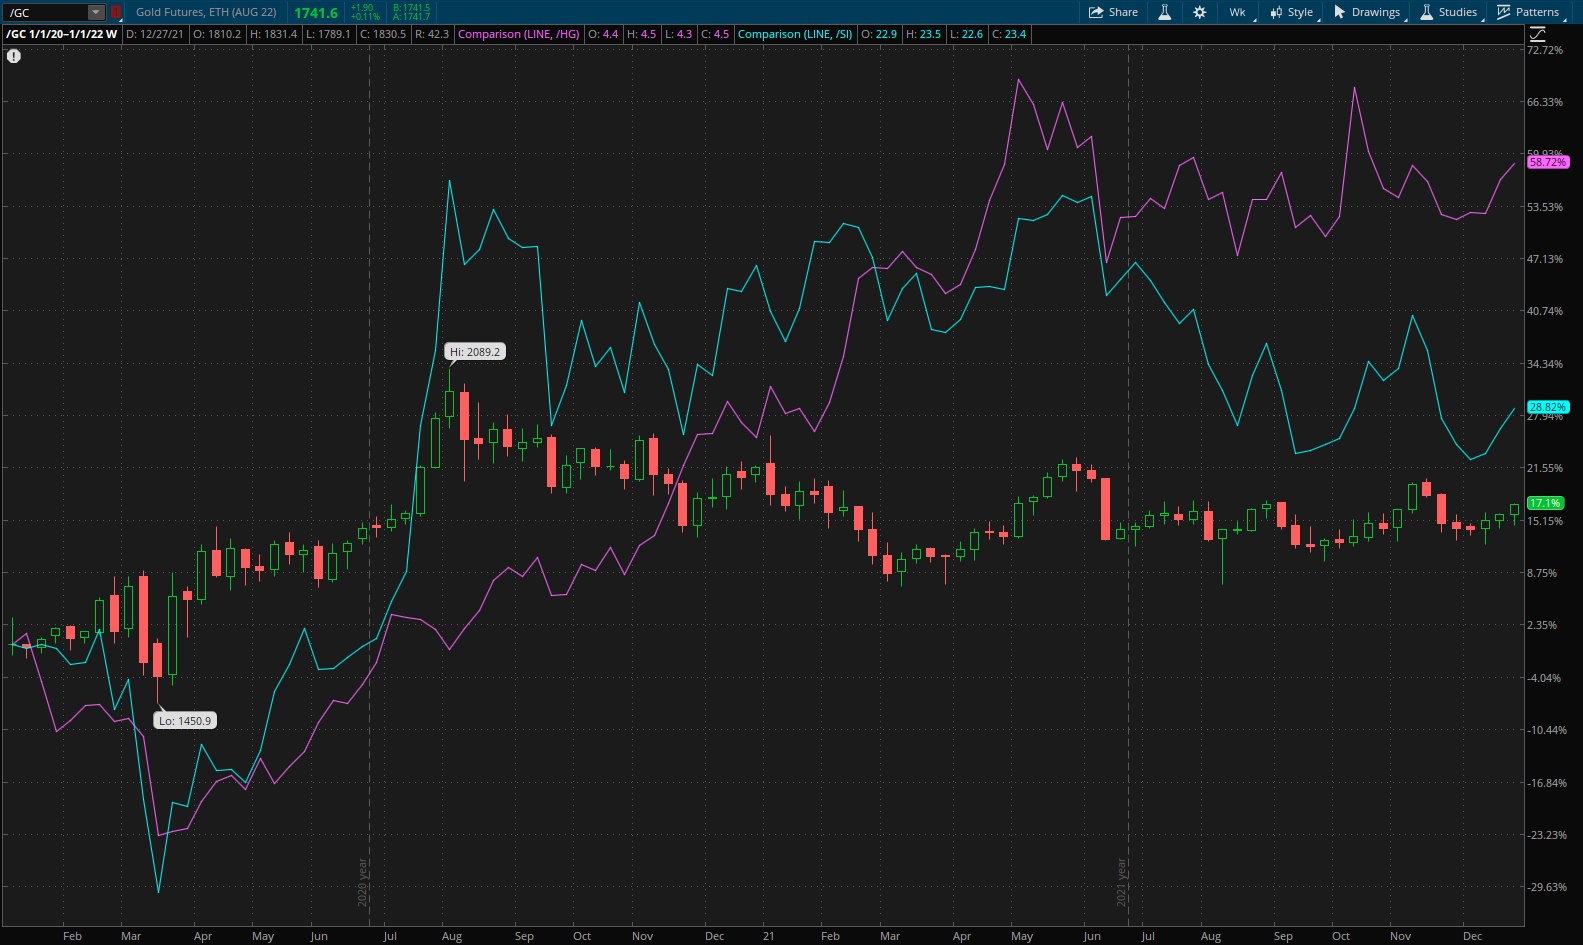Select the Comparison (LINE, /SI) label
The width and height of the screenshot is (1583, 945).
point(795,34)
